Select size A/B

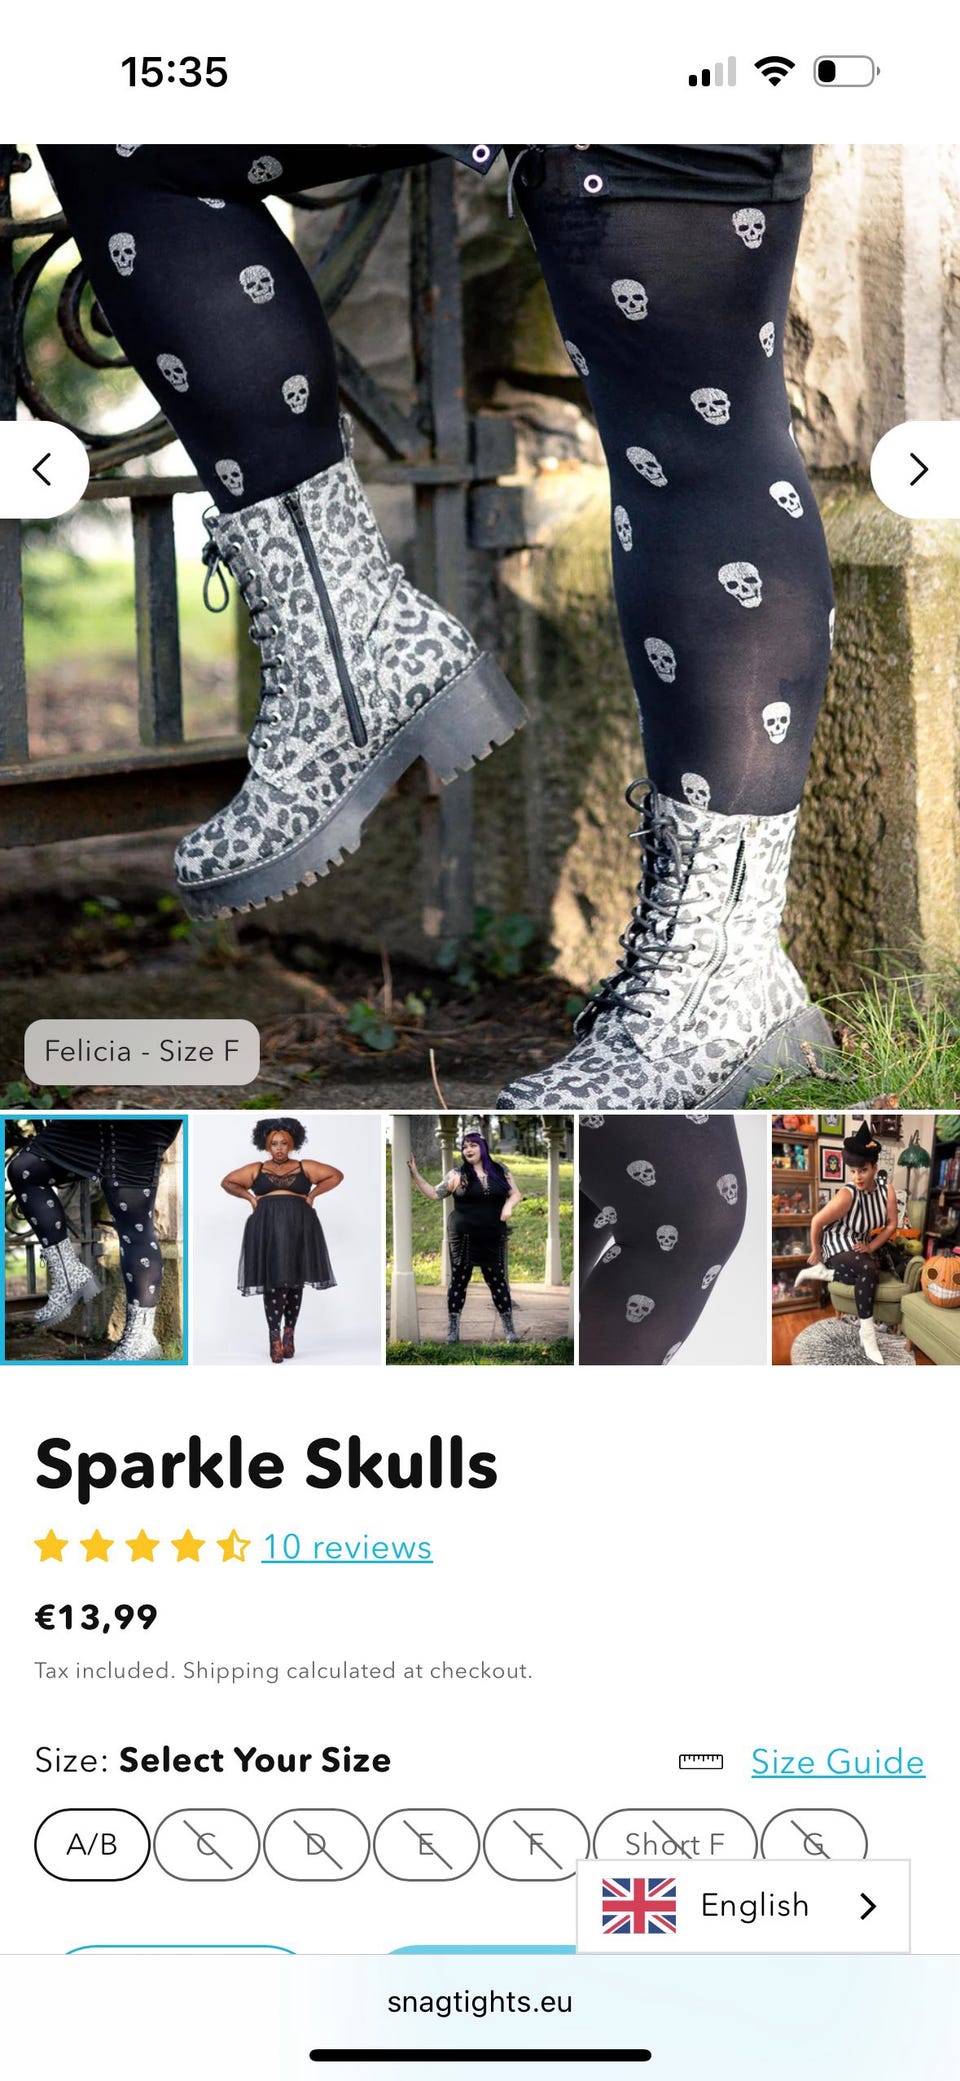(x=92, y=1844)
